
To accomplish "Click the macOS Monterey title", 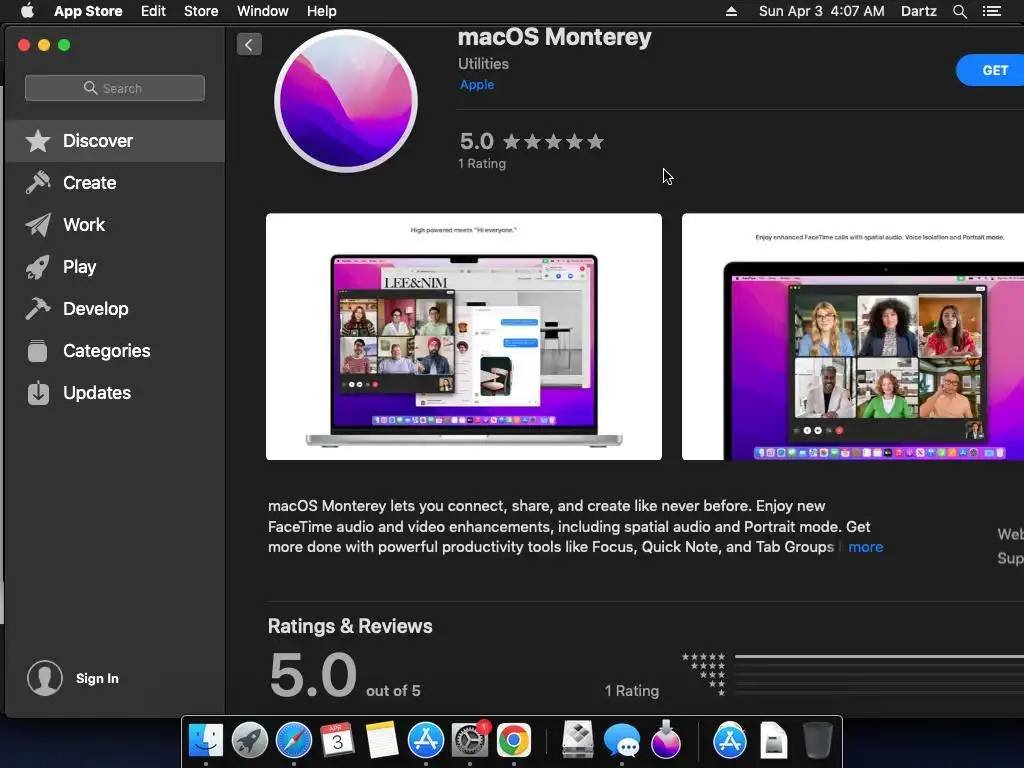I will coord(554,37).
